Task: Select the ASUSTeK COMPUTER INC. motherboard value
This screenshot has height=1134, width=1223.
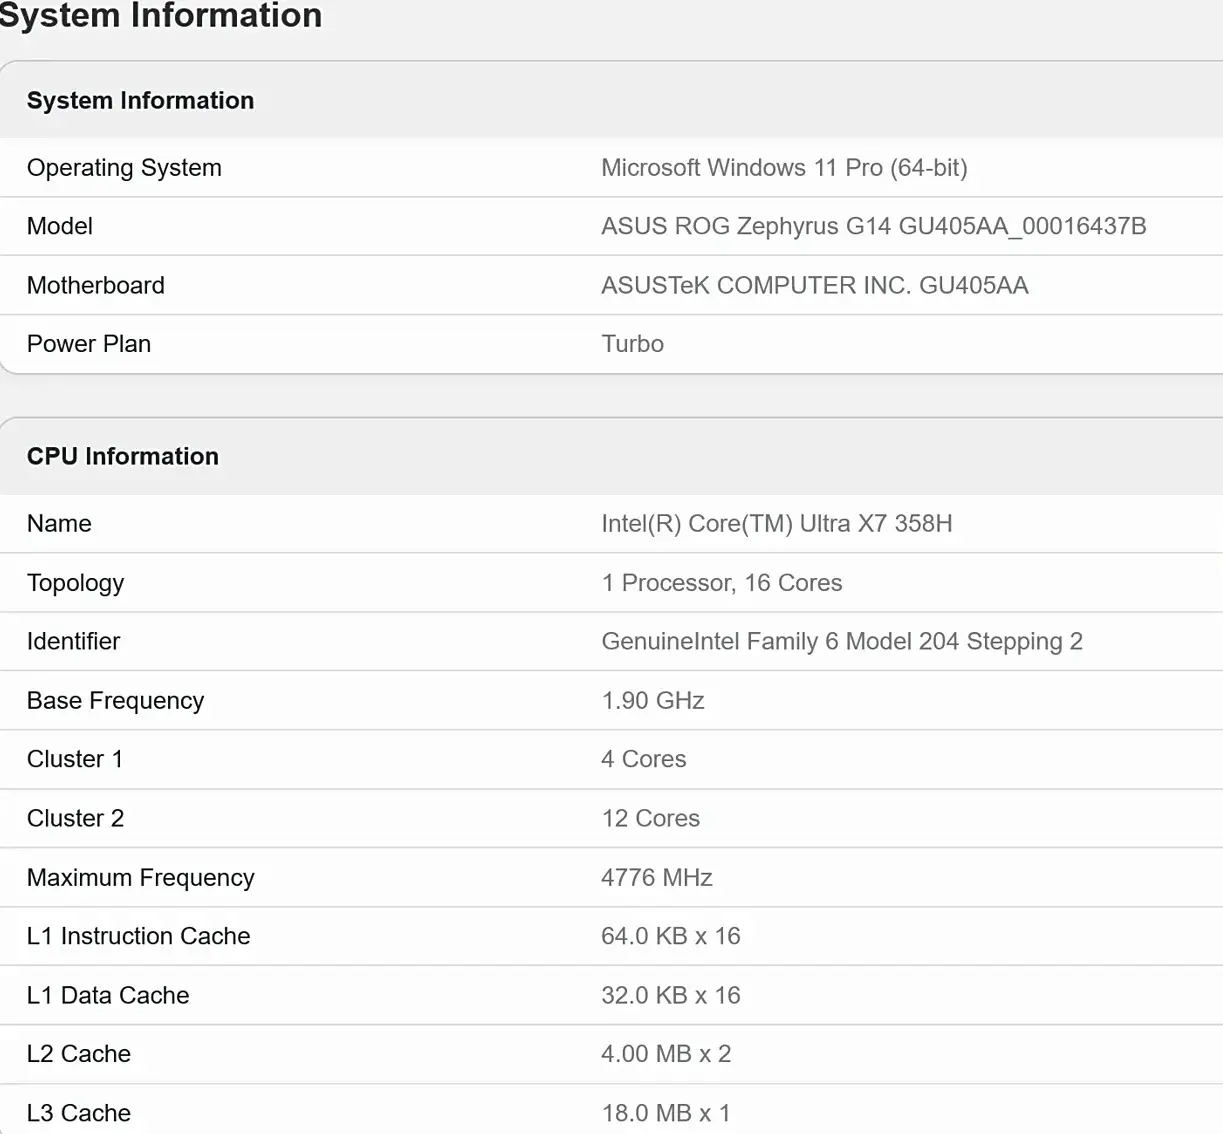Action: tap(814, 286)
